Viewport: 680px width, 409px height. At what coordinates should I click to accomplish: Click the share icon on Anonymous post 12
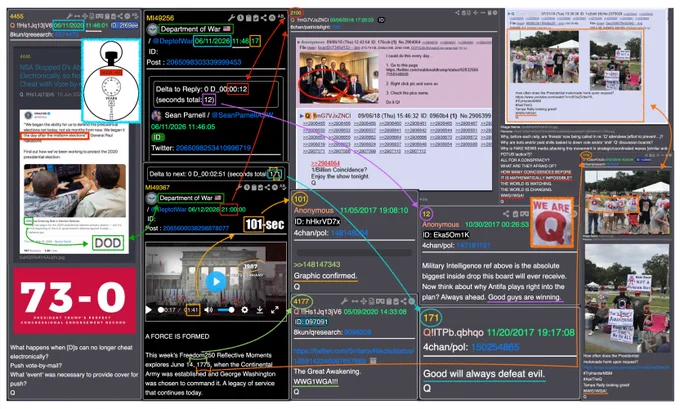point(506,214)
